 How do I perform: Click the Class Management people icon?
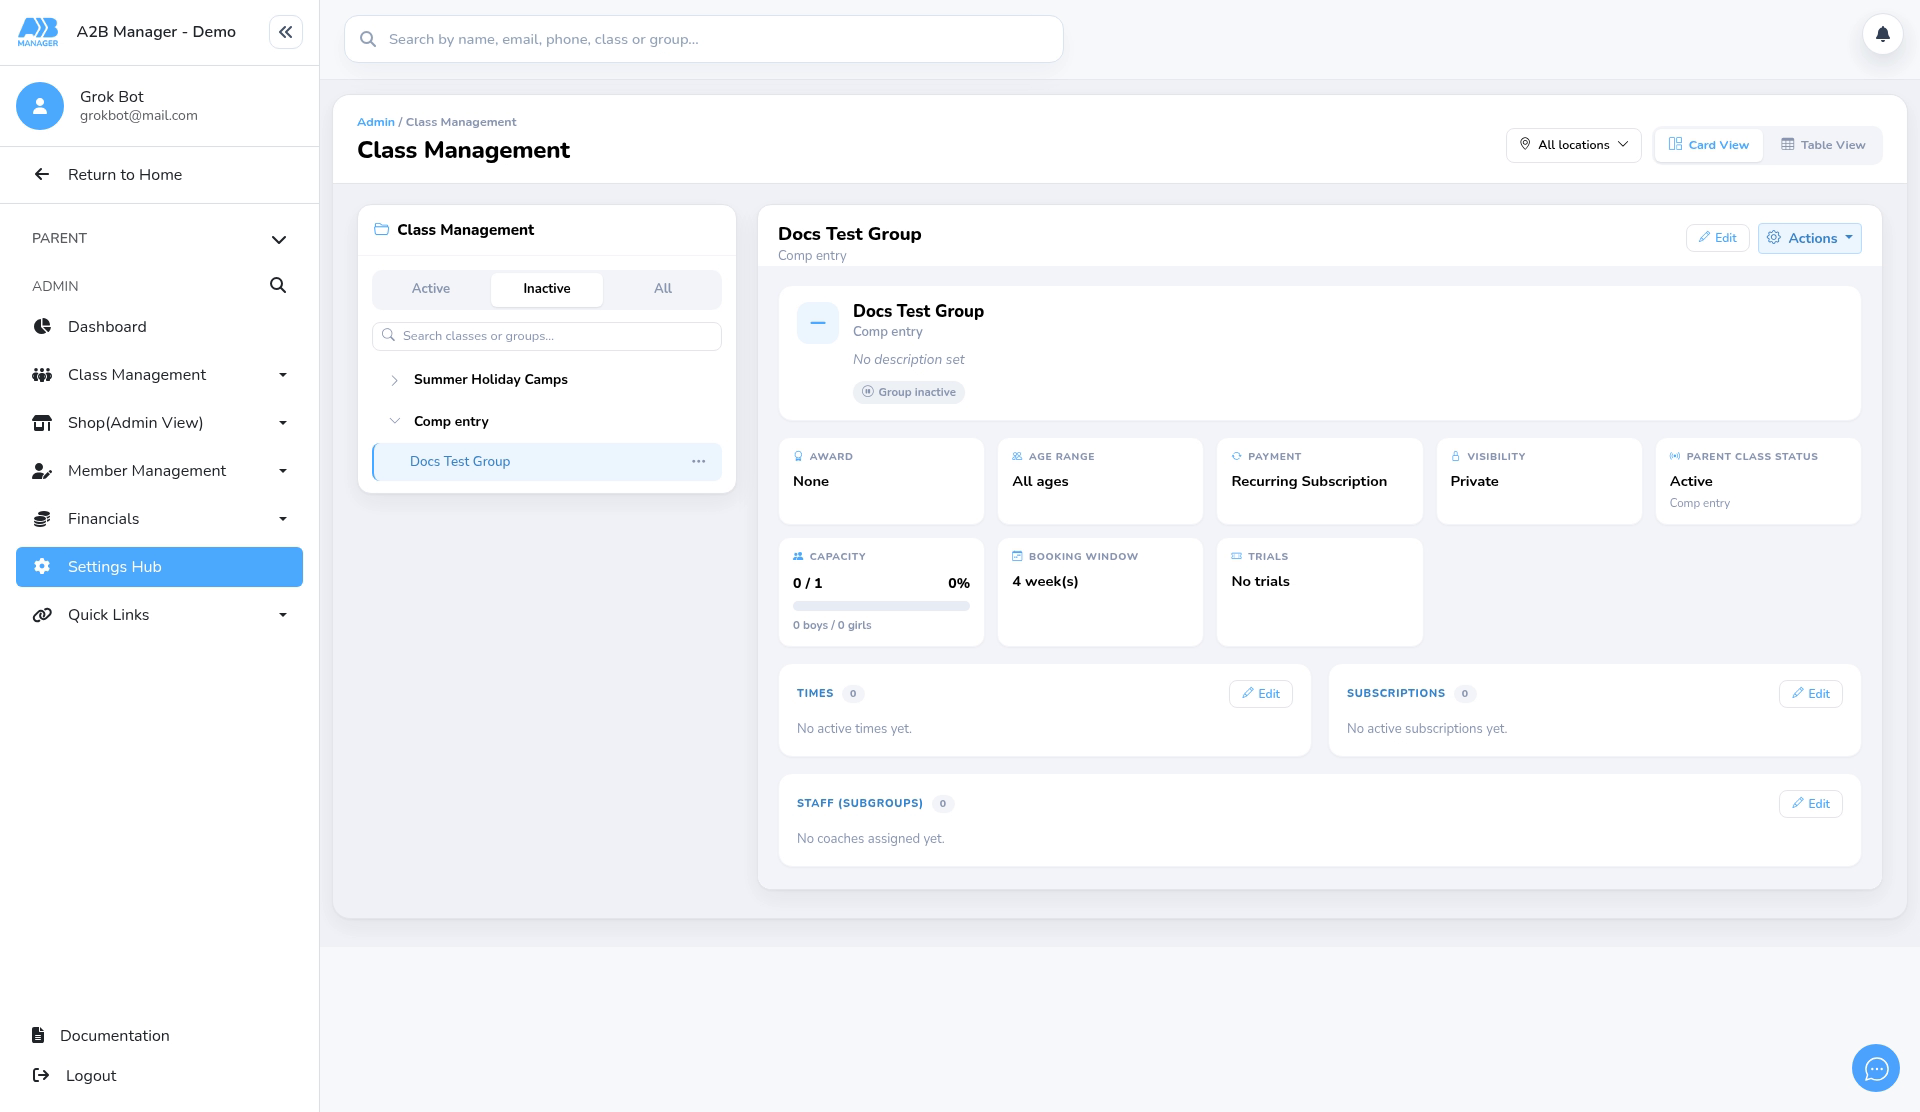point(42,375)
